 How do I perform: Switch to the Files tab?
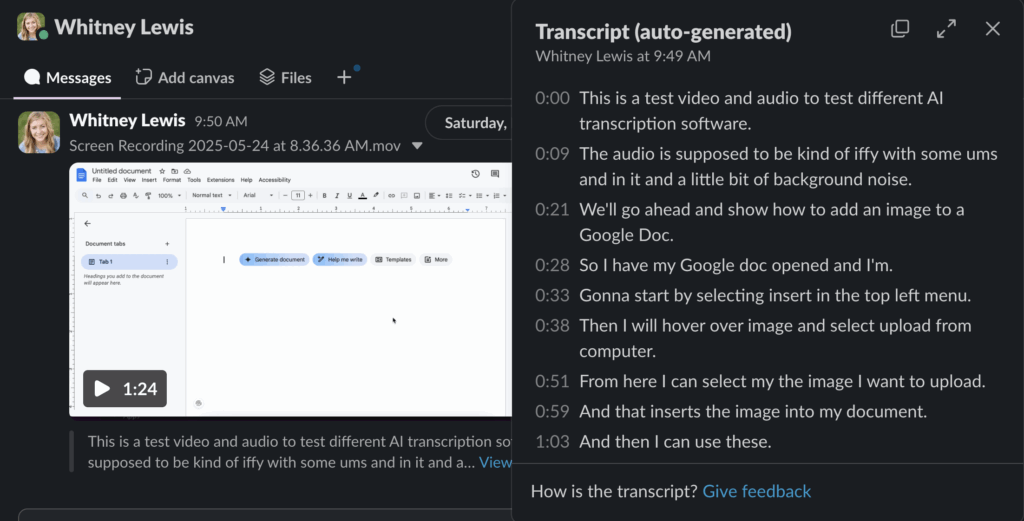[285, 78]
